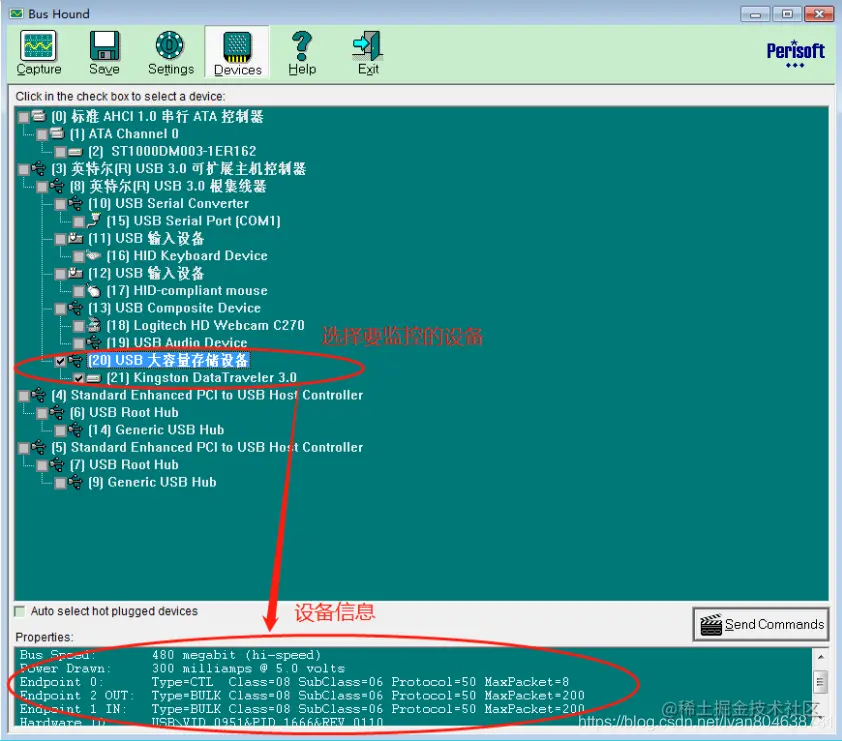
Task: Click the Properties scrollbar thumb
Action: coord(820,682)
